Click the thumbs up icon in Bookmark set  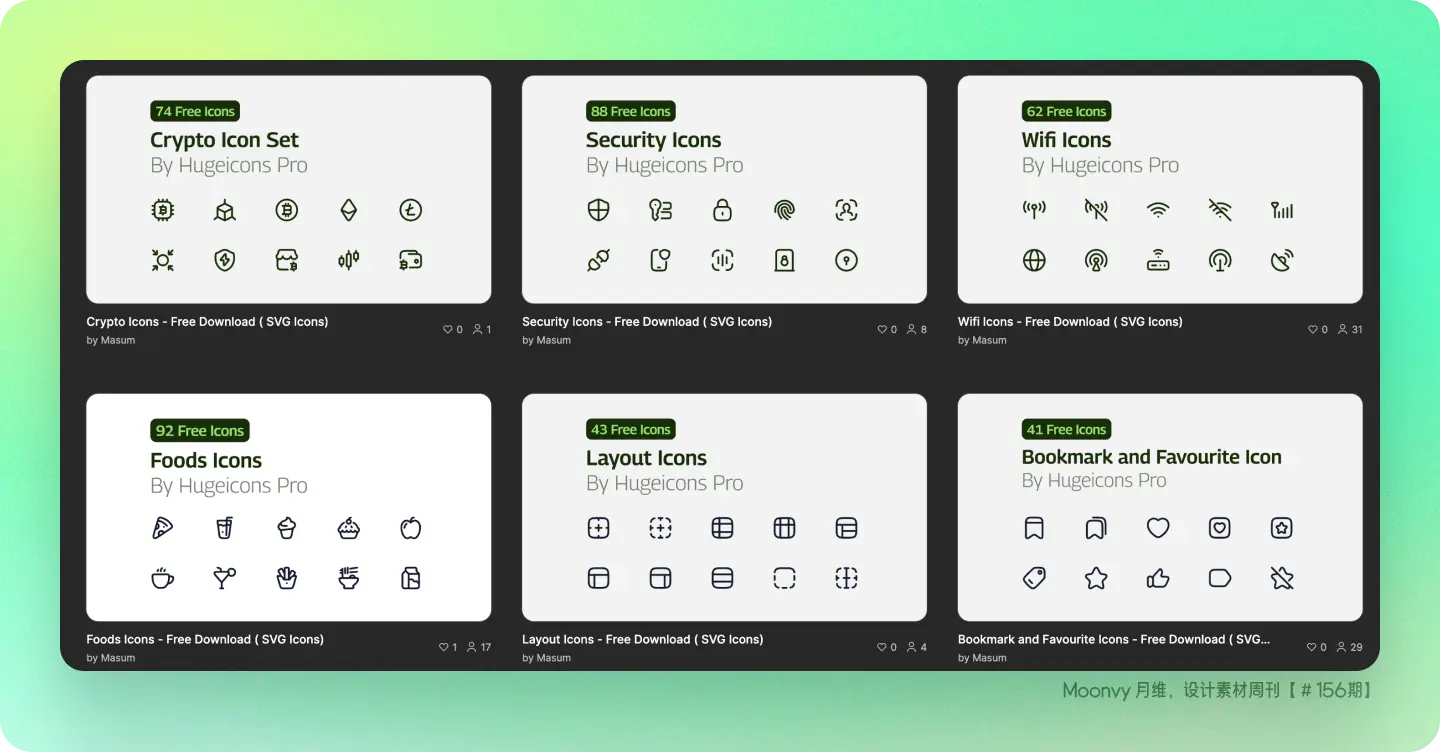click(1158, 578)
